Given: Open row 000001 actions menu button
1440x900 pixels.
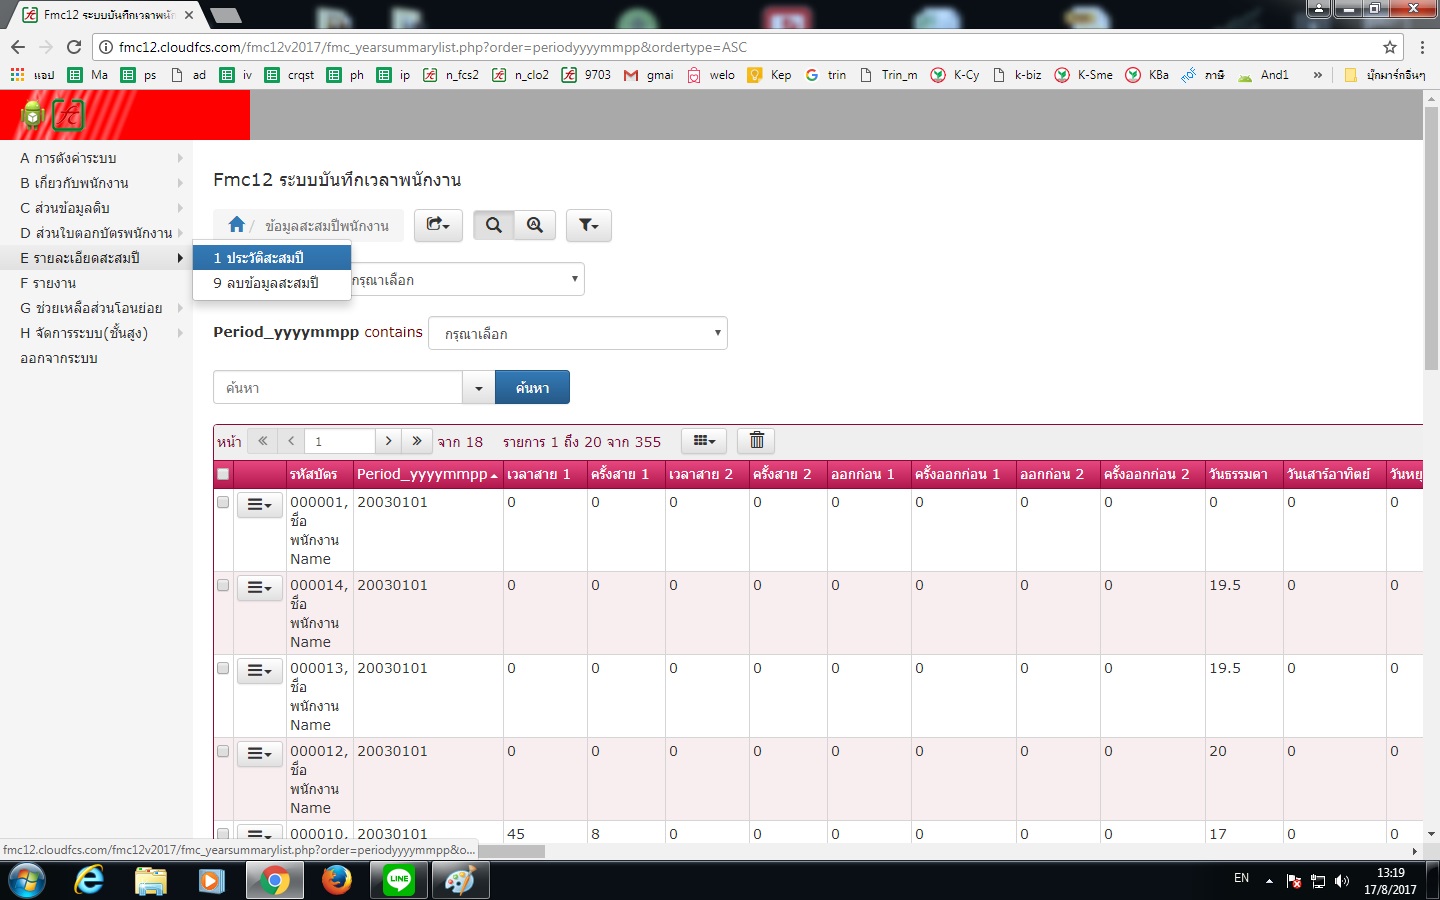Looking at the screenshot, I should coord(260,505).
